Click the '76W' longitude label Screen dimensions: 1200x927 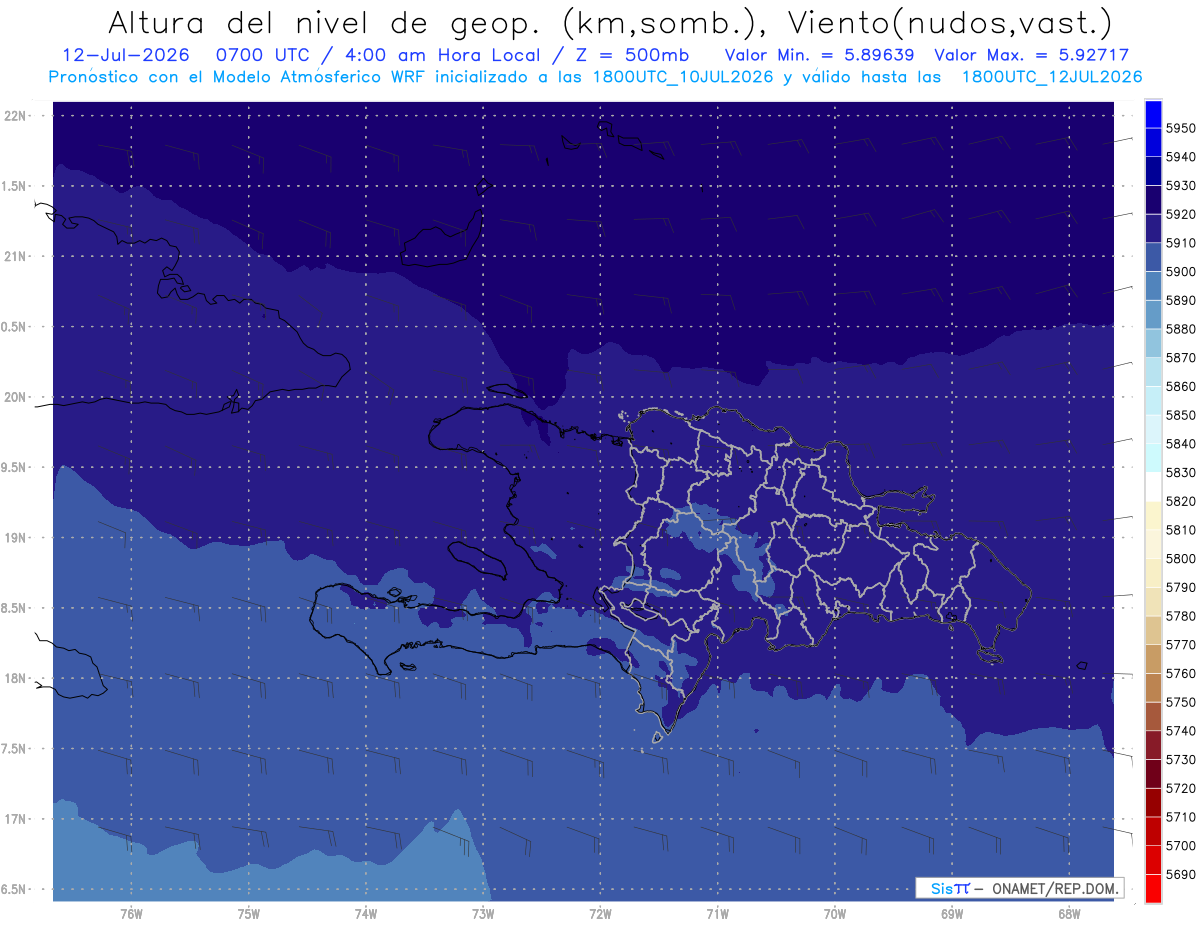tap(131, 914)
